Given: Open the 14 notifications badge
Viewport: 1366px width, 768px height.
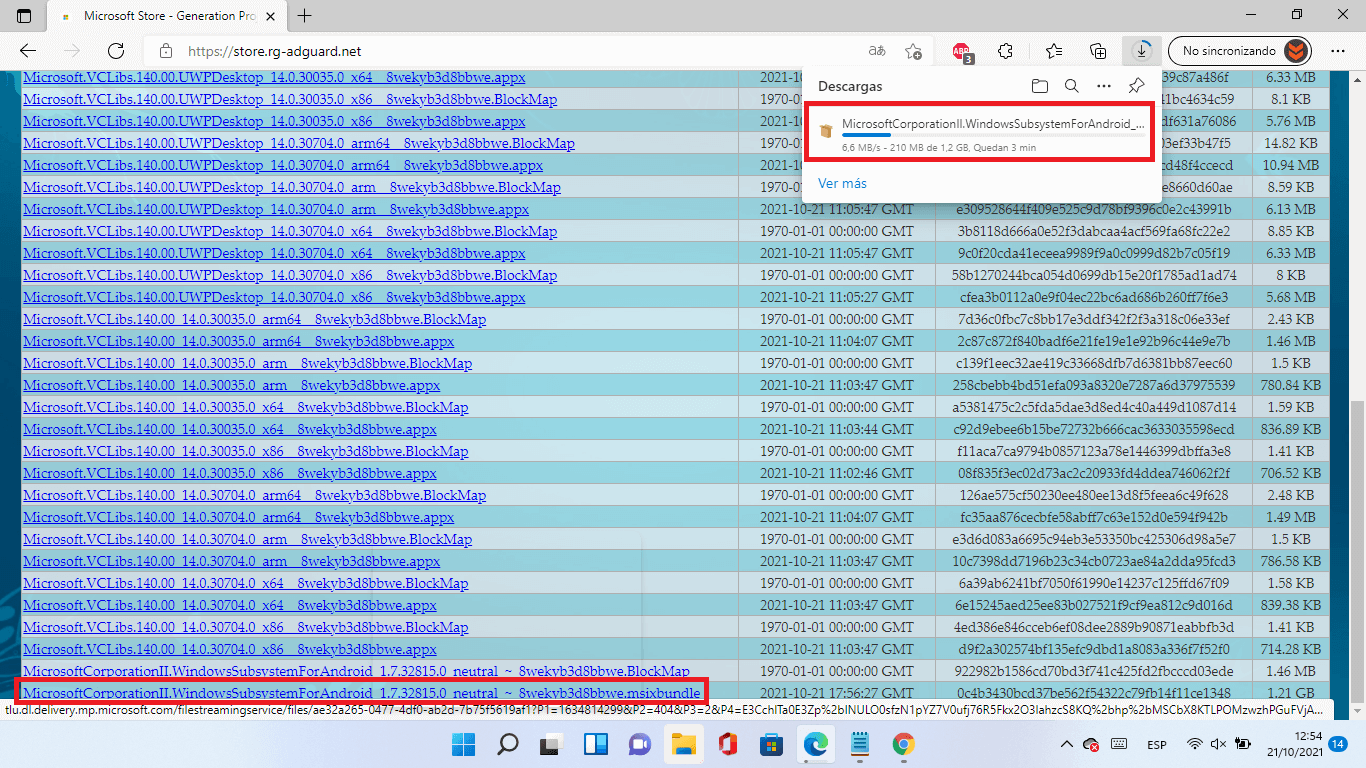Looking at the screenshot, I should pyautogui.click(x=1338, y=744).
